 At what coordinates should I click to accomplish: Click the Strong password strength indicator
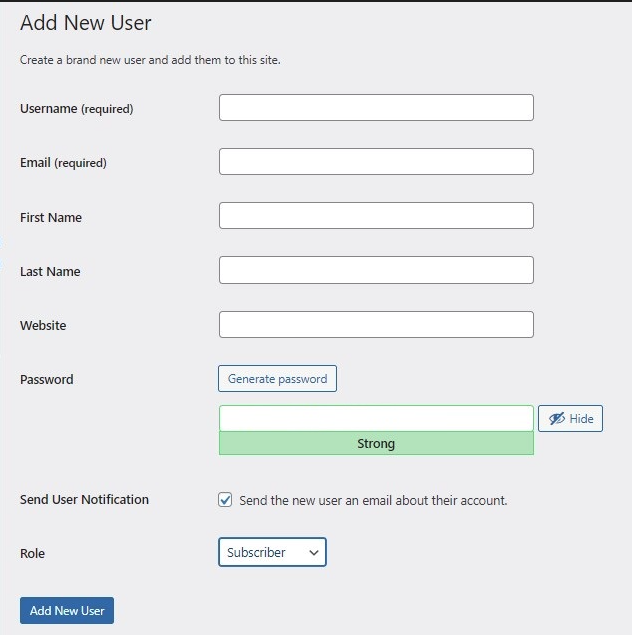pyautogui.click(x=376, y=443)
